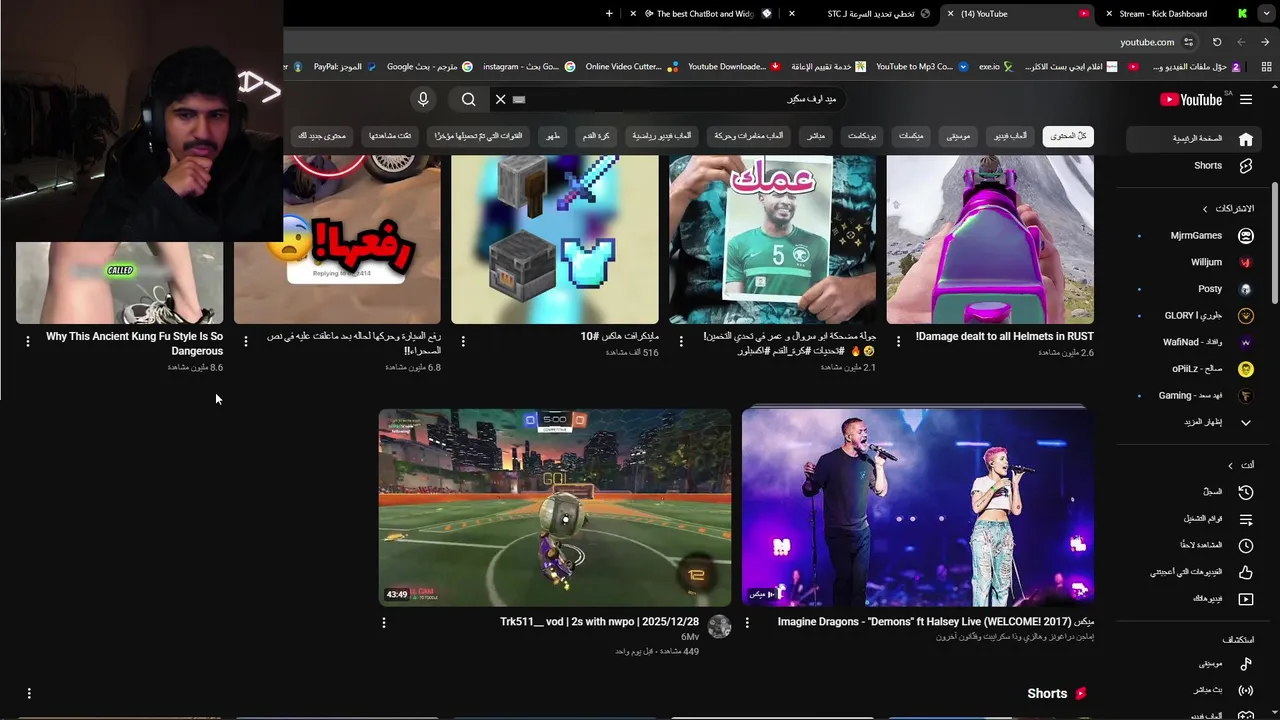The width and height of the screenshot is (1280, 720).
Task: Open the History (السجل) sidebar entry
Action: 1195,492
